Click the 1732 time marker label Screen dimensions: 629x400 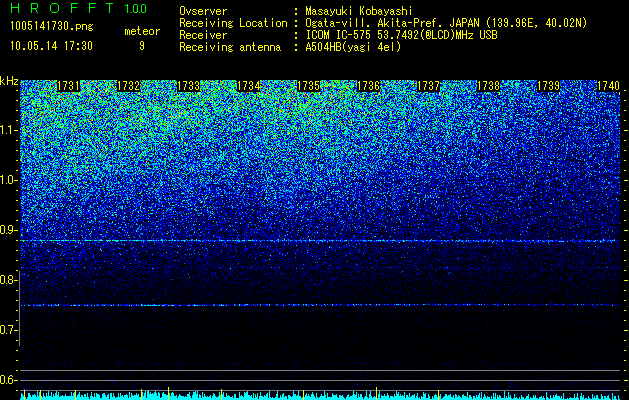click(x=128, y=86)
